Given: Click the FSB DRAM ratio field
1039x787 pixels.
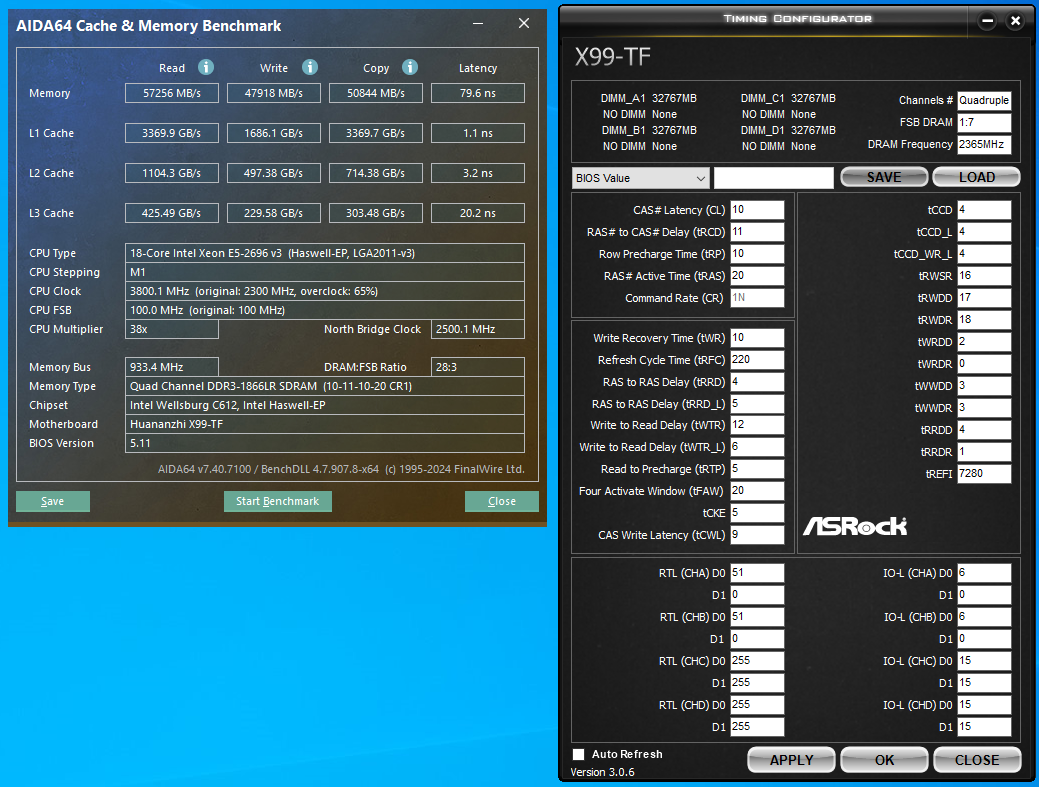Looking at the screenshot, I should click(x=985, y=123).
